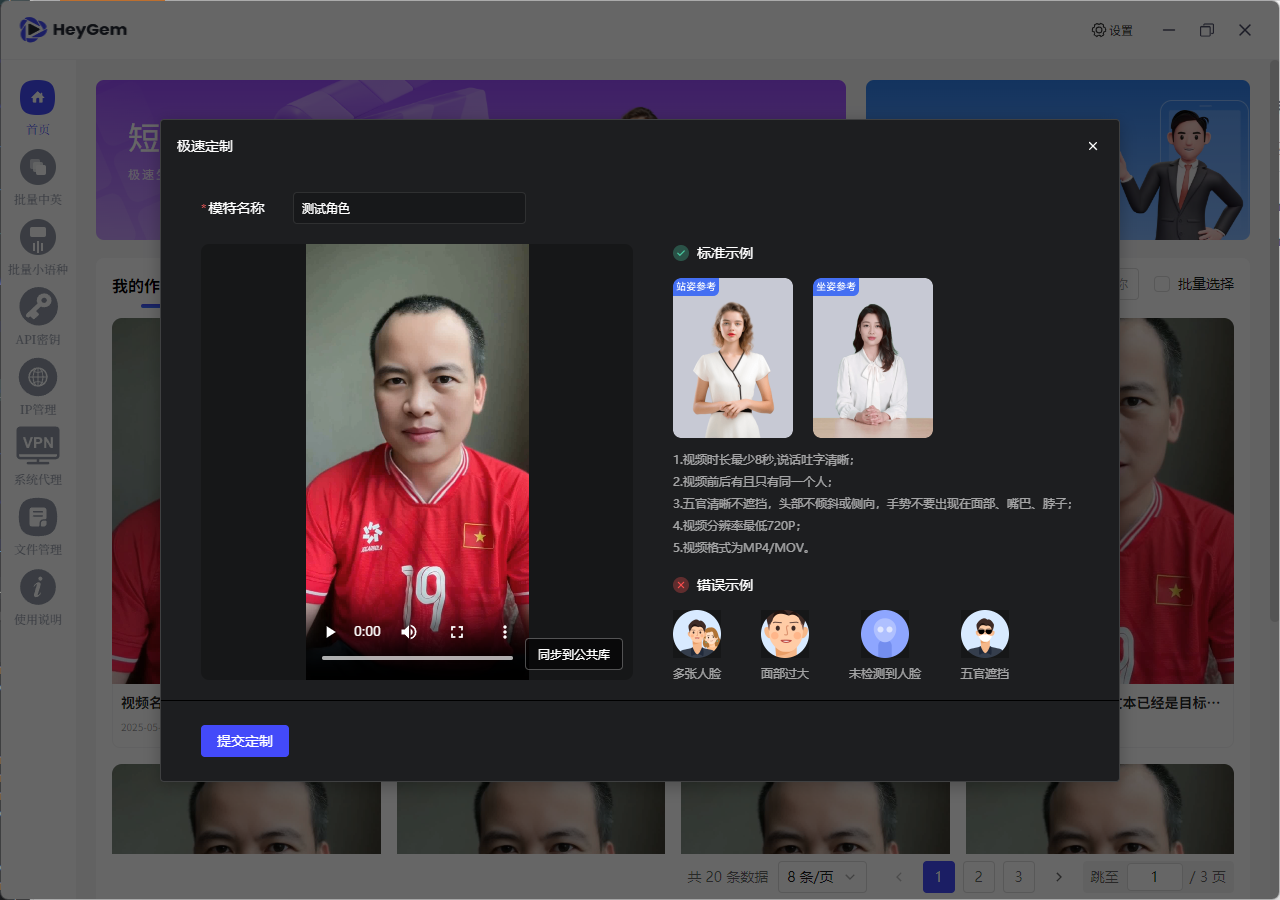The image size is (1280, 900).
Task: Click the 坐姿参考 example image
Action: [873, 358]
